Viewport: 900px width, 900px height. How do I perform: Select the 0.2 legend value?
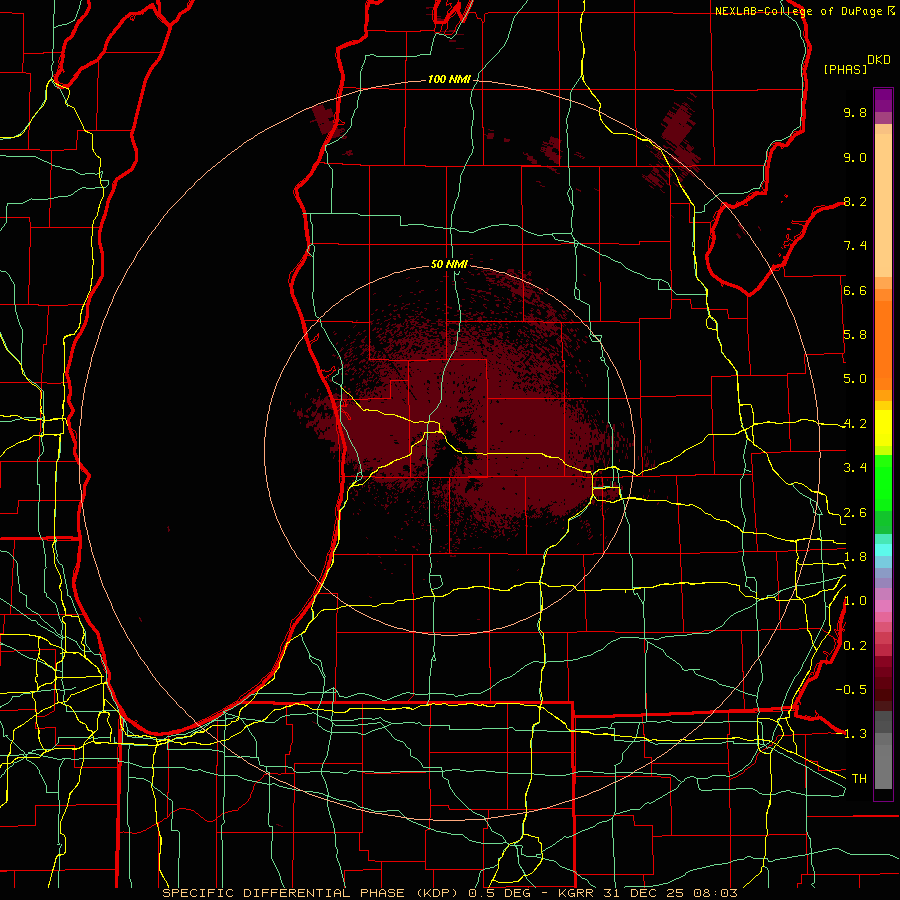tap(855, 646)
